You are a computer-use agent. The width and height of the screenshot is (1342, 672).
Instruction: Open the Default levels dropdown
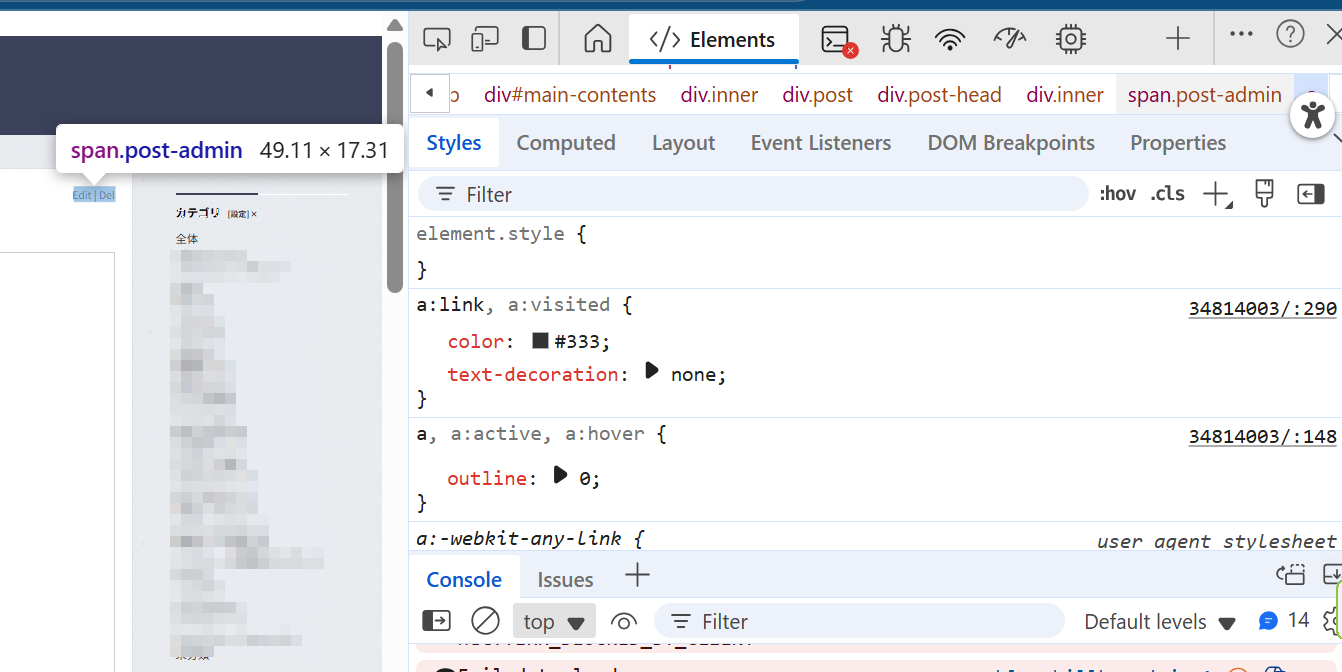point(1160,621)
